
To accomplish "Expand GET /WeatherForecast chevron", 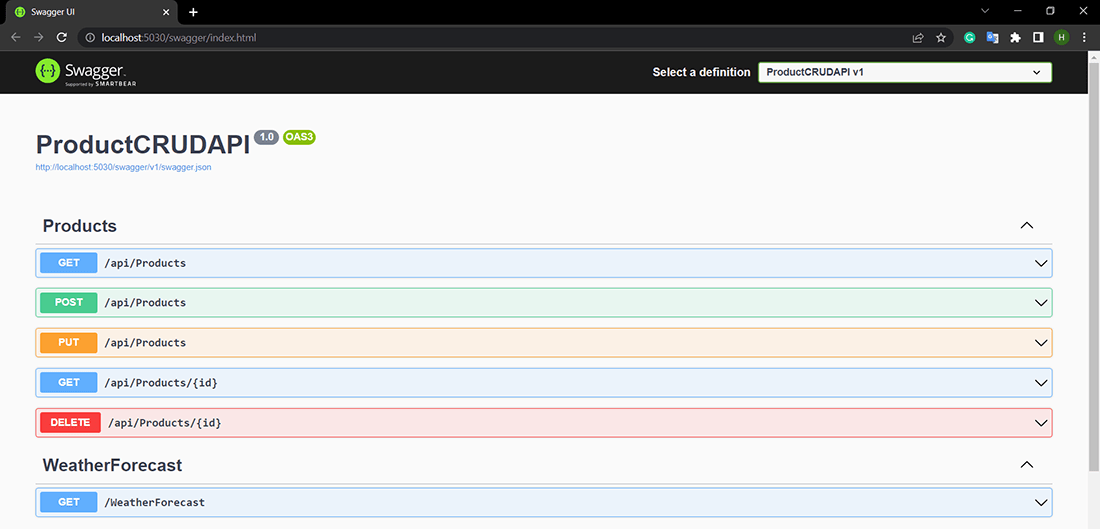I will 1040,502.
